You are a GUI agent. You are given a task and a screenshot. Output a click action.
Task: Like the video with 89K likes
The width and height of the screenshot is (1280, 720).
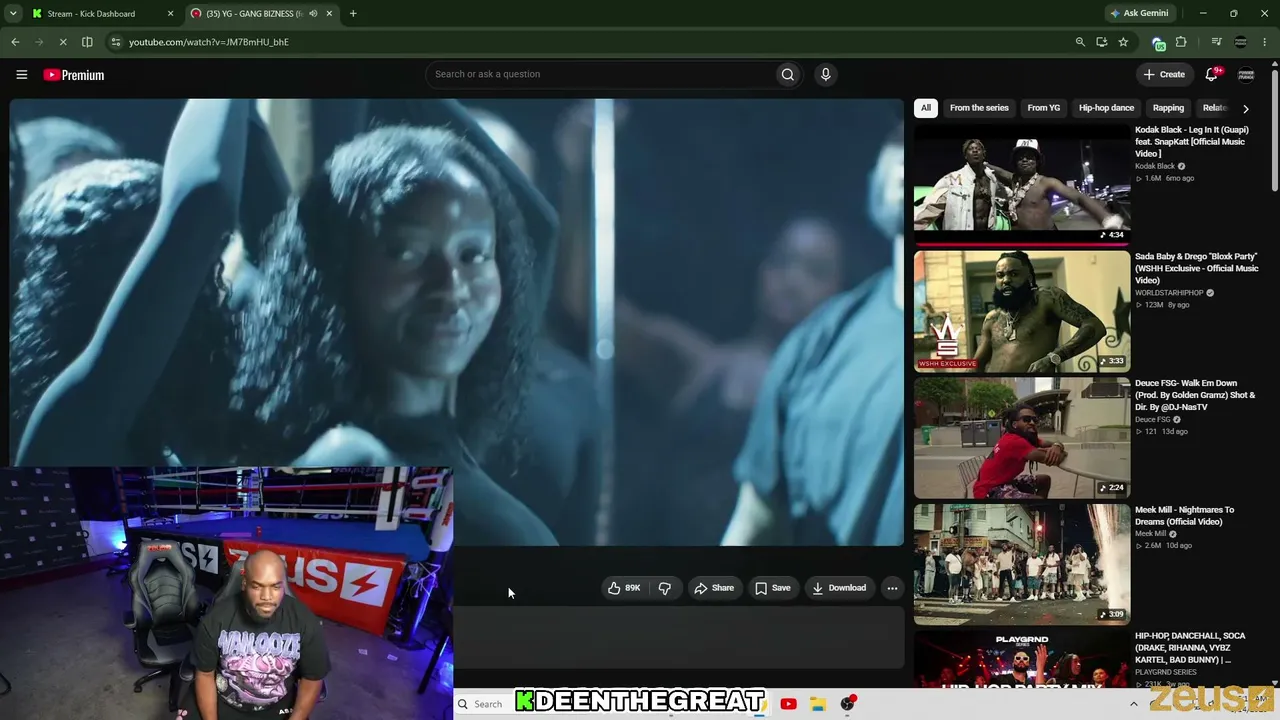coord(623,588)
